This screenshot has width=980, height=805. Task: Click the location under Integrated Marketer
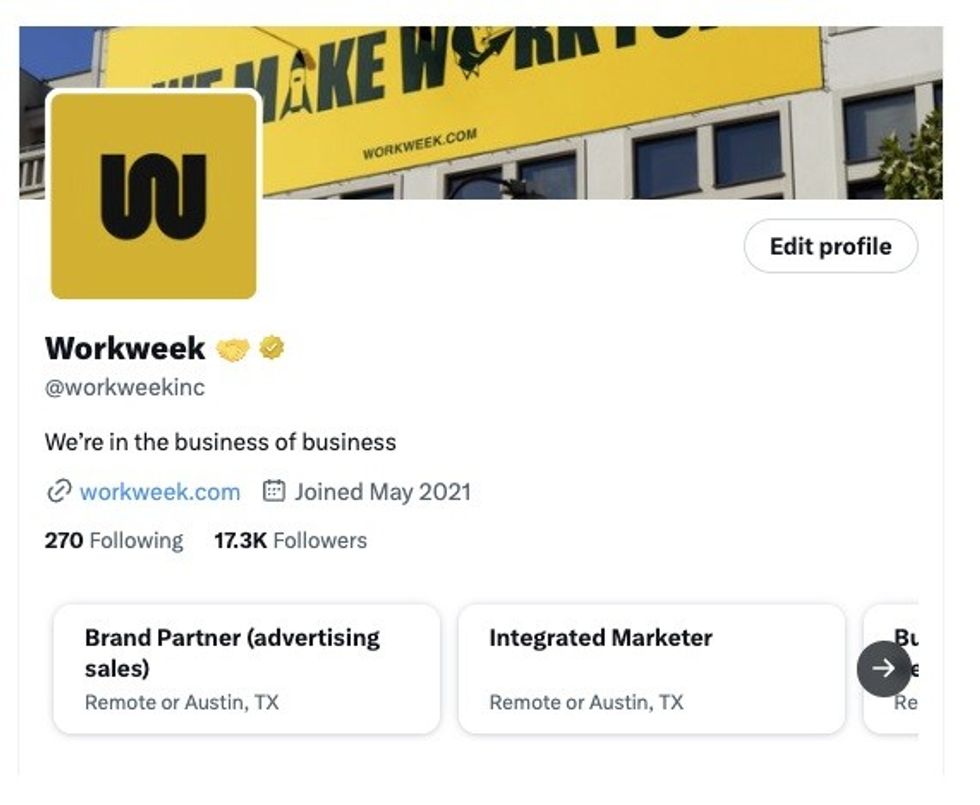(586, 702)
